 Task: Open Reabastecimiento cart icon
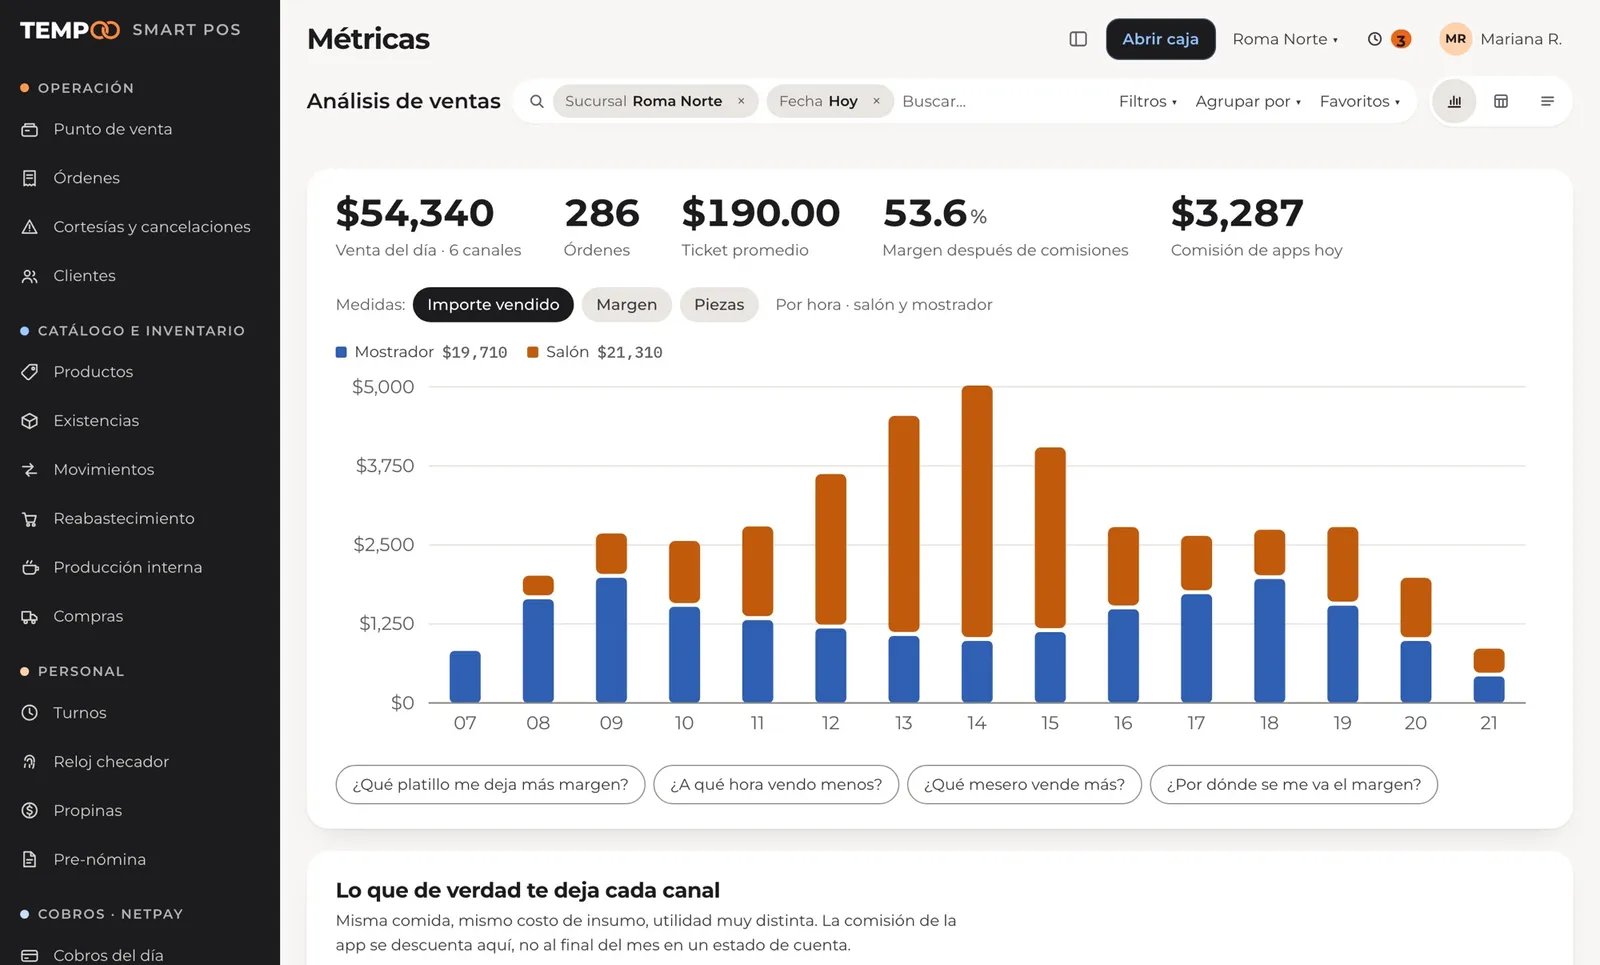[x=30, y=519]
